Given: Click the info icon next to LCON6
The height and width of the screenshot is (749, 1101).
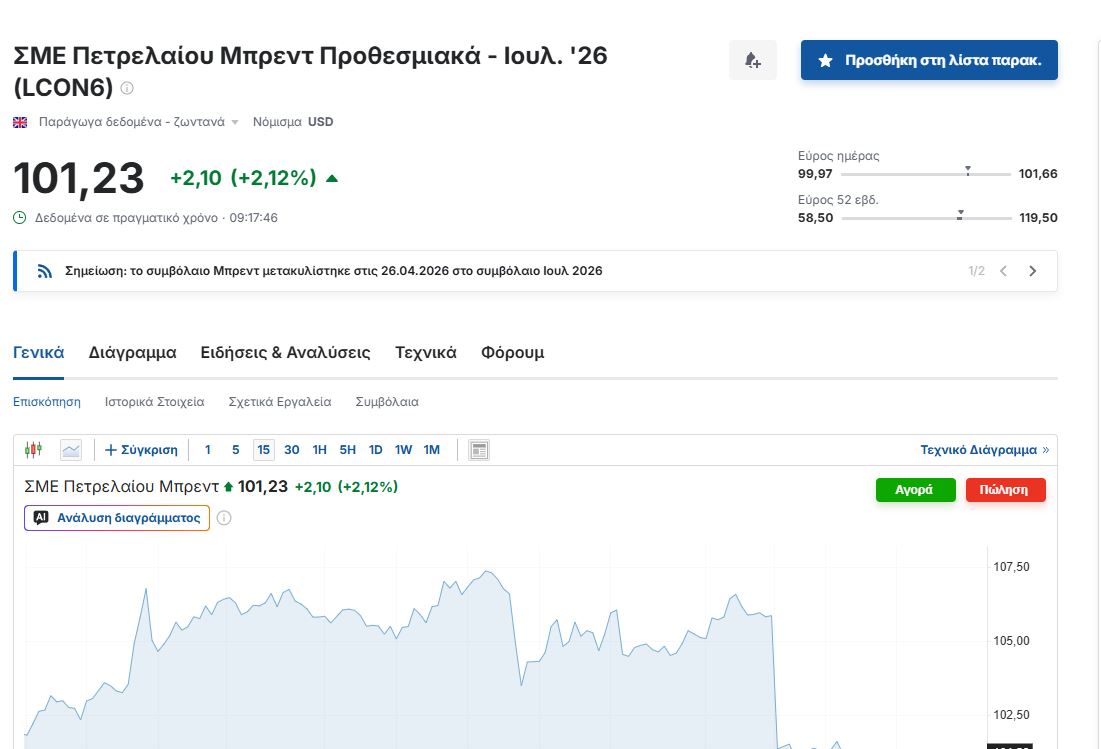Looking at the screenshot, I should coord(127,88).
